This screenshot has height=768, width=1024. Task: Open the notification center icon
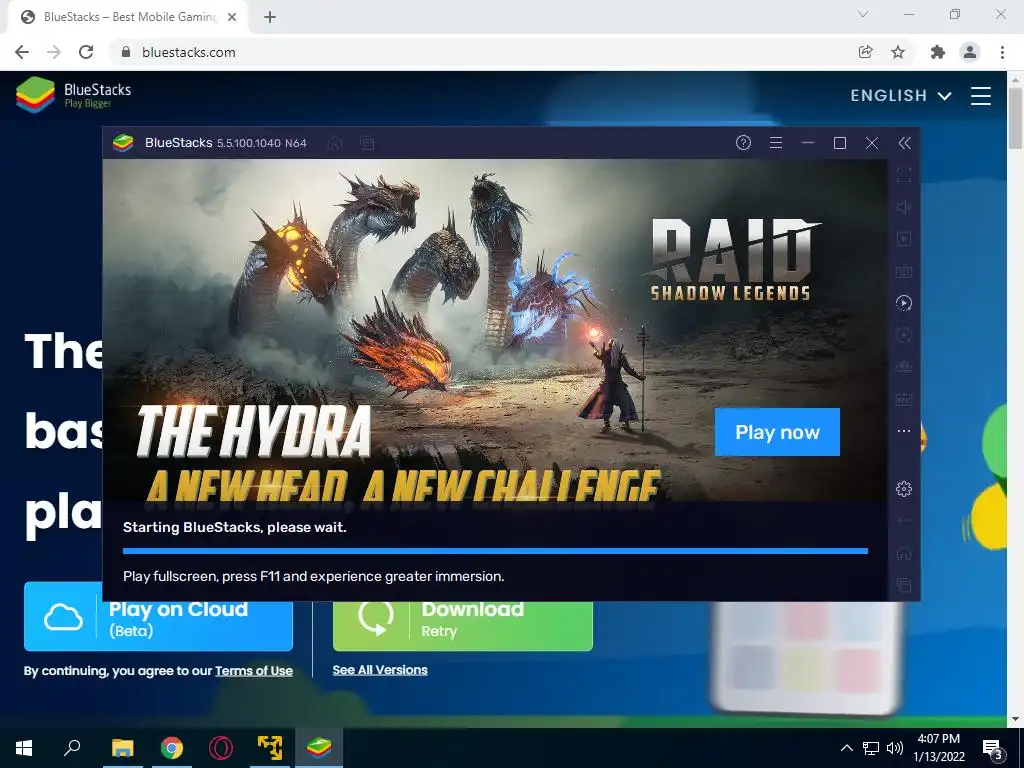(x=992, y=748)
